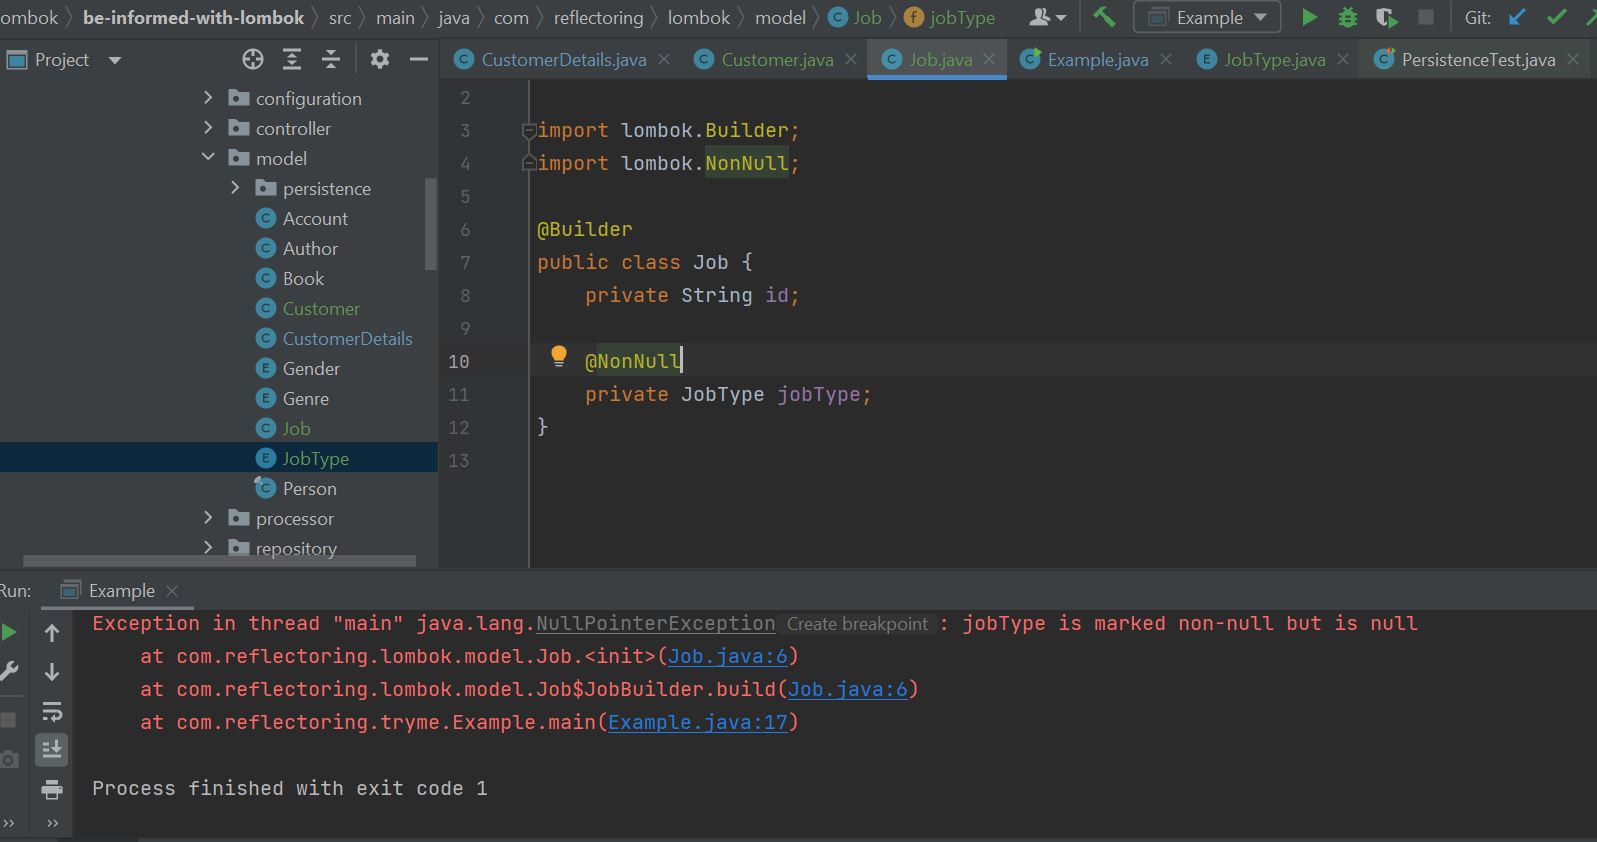Toggle scroll to end in Run console
The height and width of the screenshot is (842, 1597).
coord(52,749)
